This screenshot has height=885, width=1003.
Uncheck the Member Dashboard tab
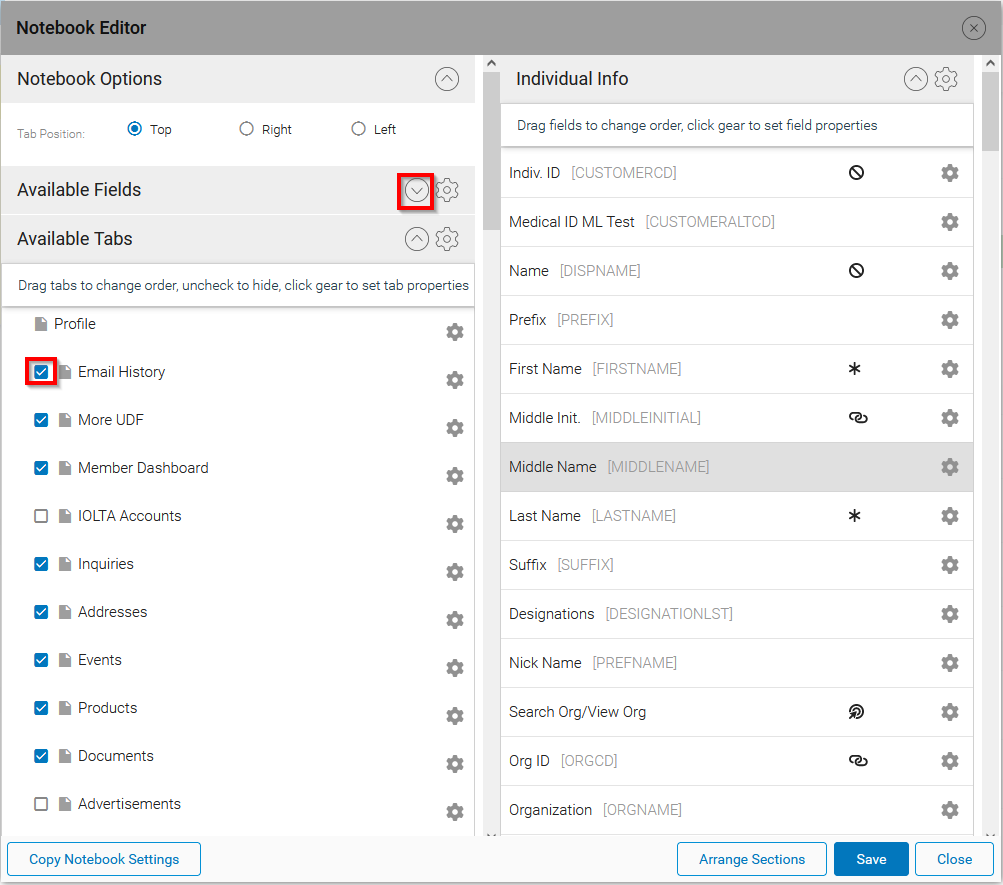41,468
